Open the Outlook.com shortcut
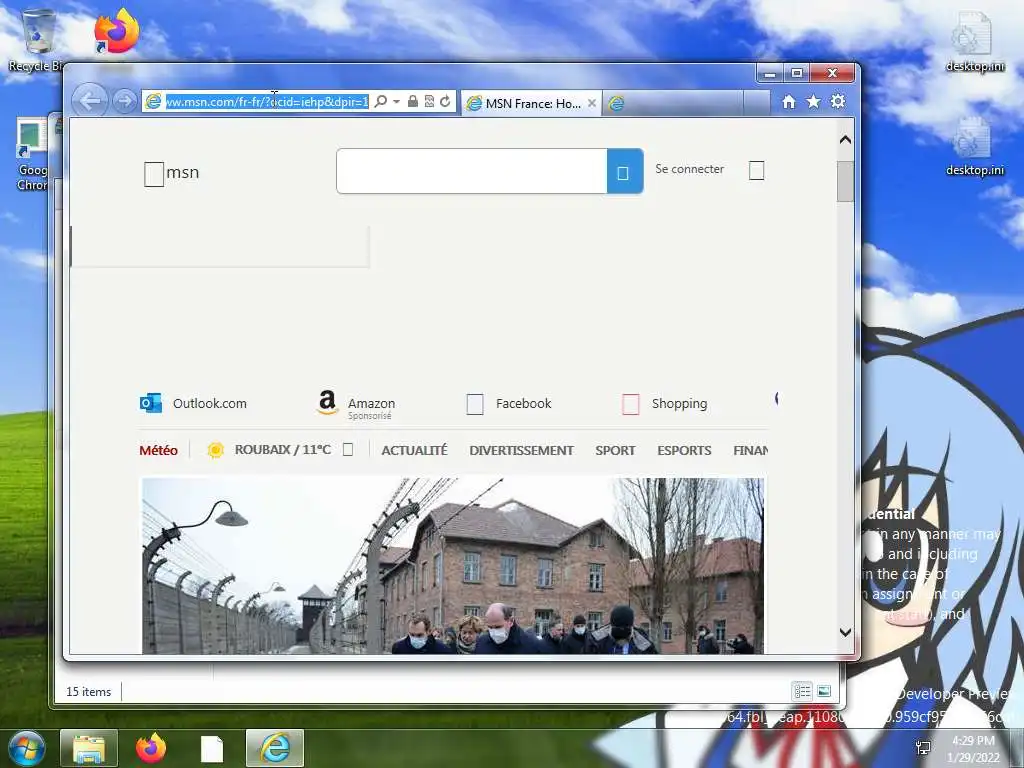 (193, 404)
